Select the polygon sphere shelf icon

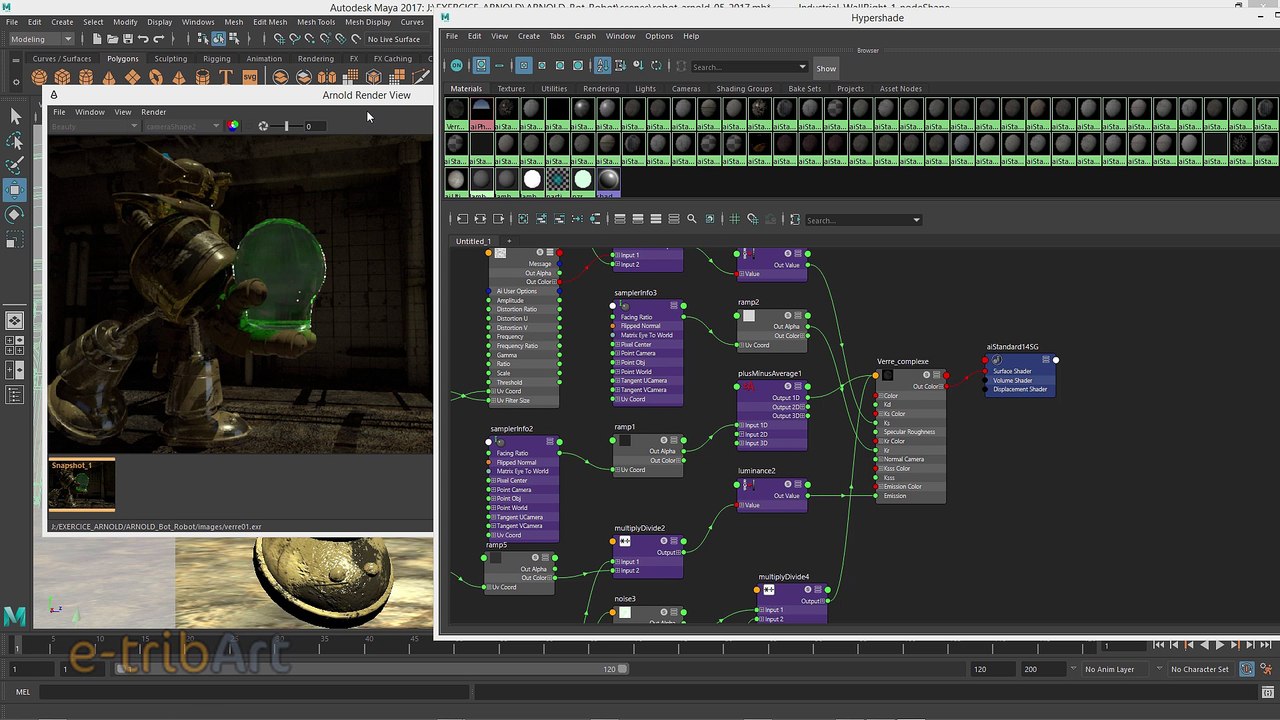point(39,77)
